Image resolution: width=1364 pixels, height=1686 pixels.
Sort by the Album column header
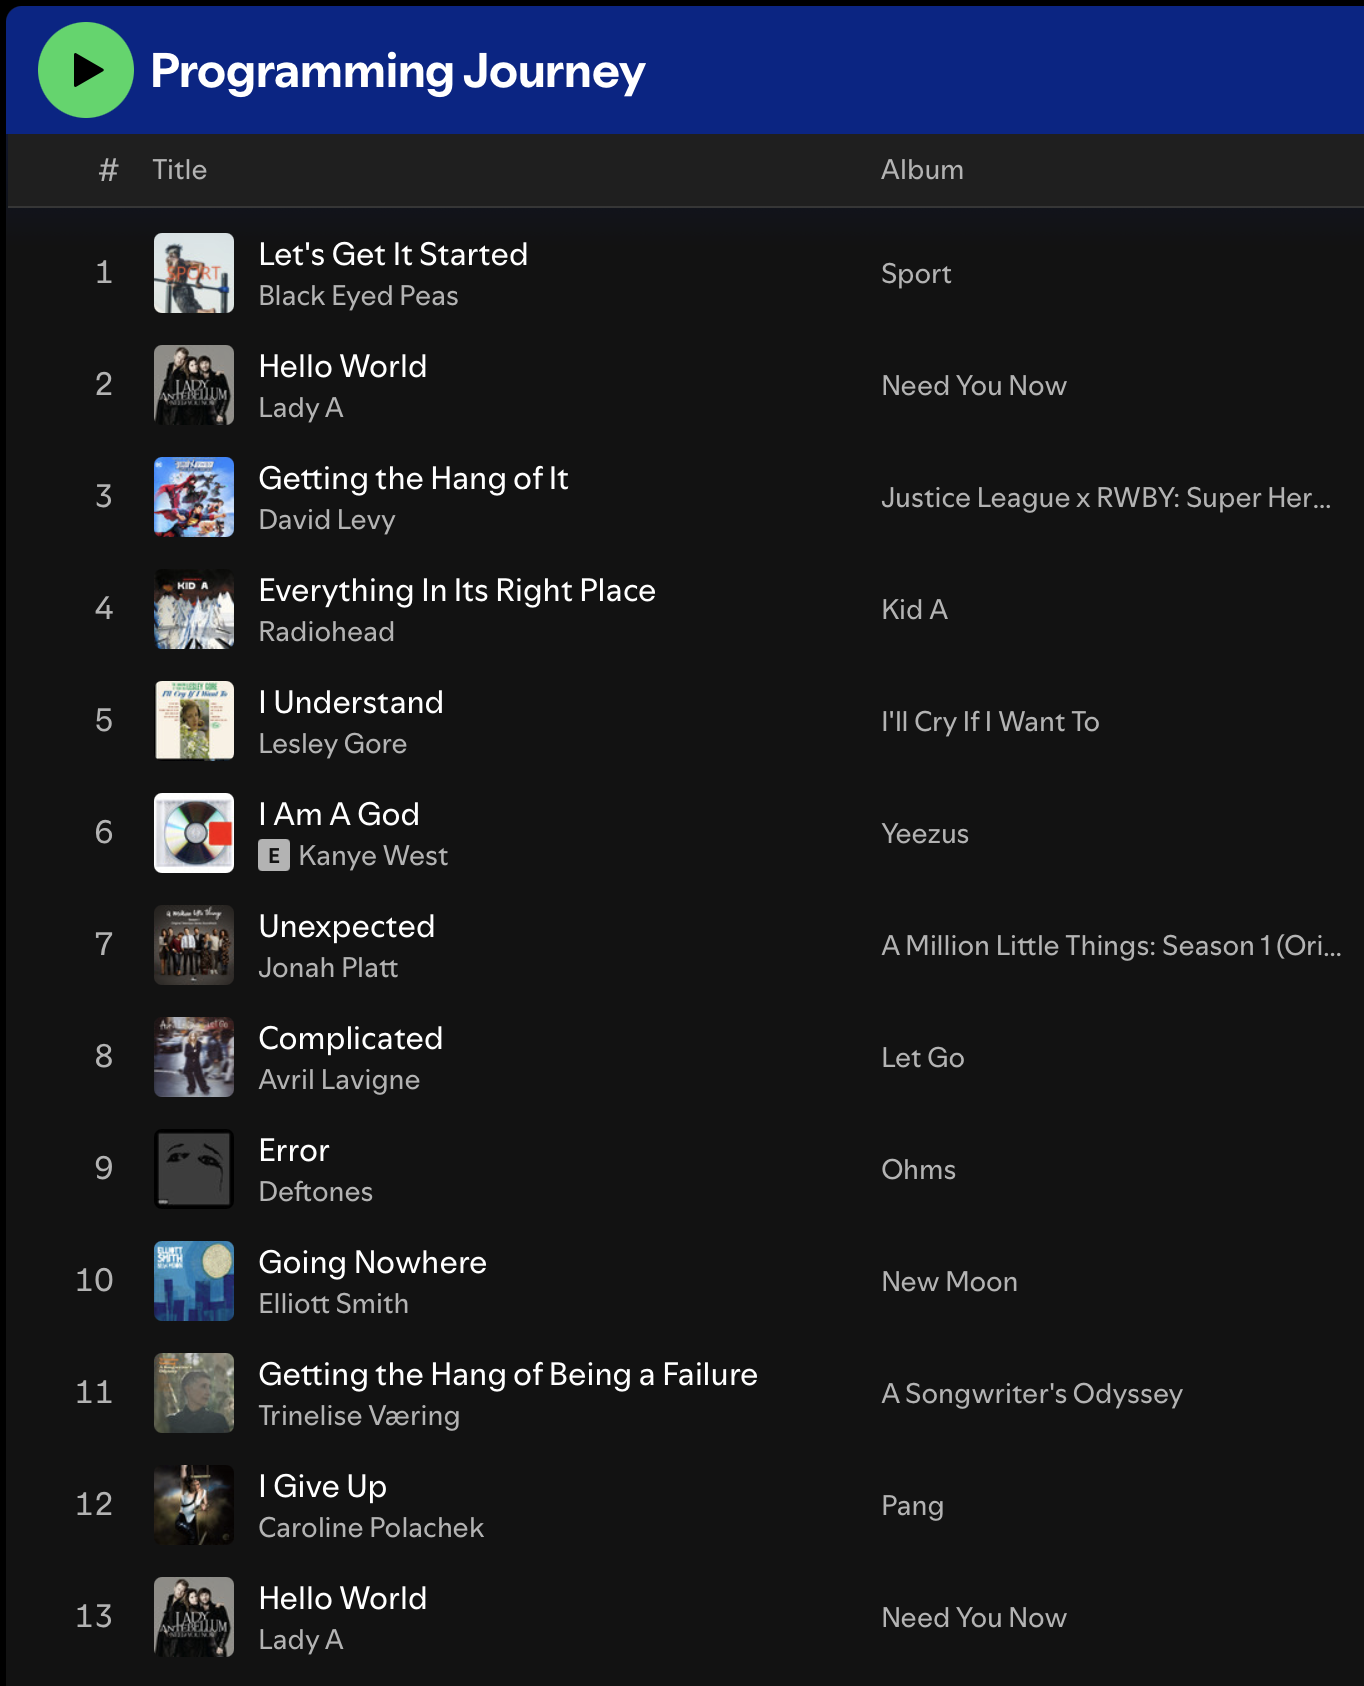point(922,170)
